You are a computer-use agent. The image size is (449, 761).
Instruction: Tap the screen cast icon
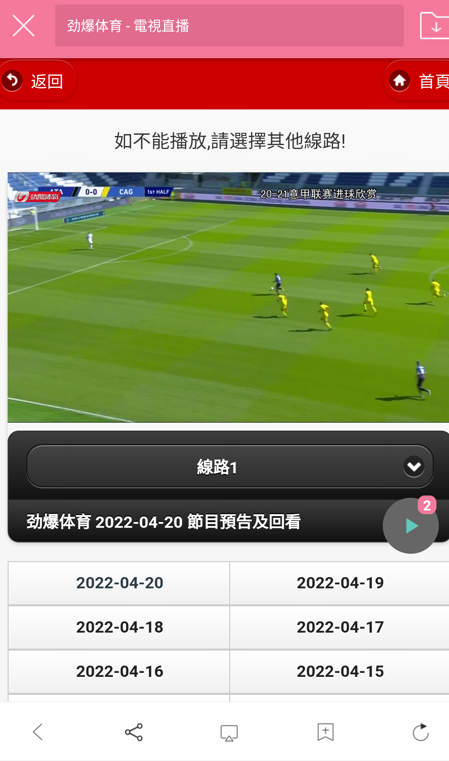tap(229, 733)
